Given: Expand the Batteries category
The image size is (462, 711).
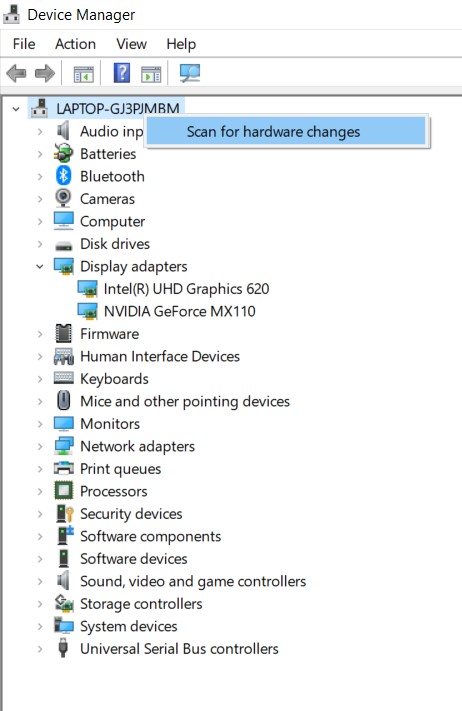Looking at the screenshot, I should point(40,154).
